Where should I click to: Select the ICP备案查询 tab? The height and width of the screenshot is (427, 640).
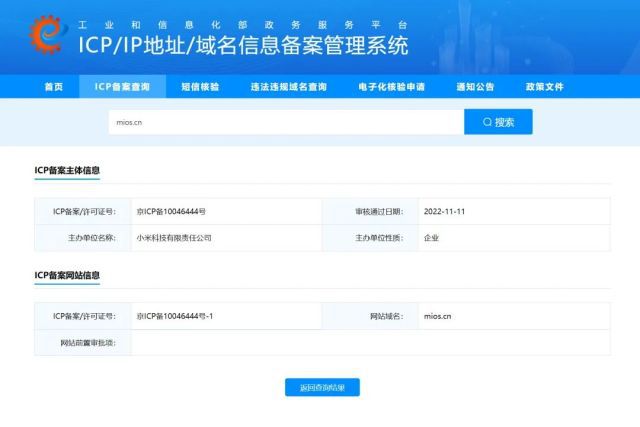(x=122, y=87)
